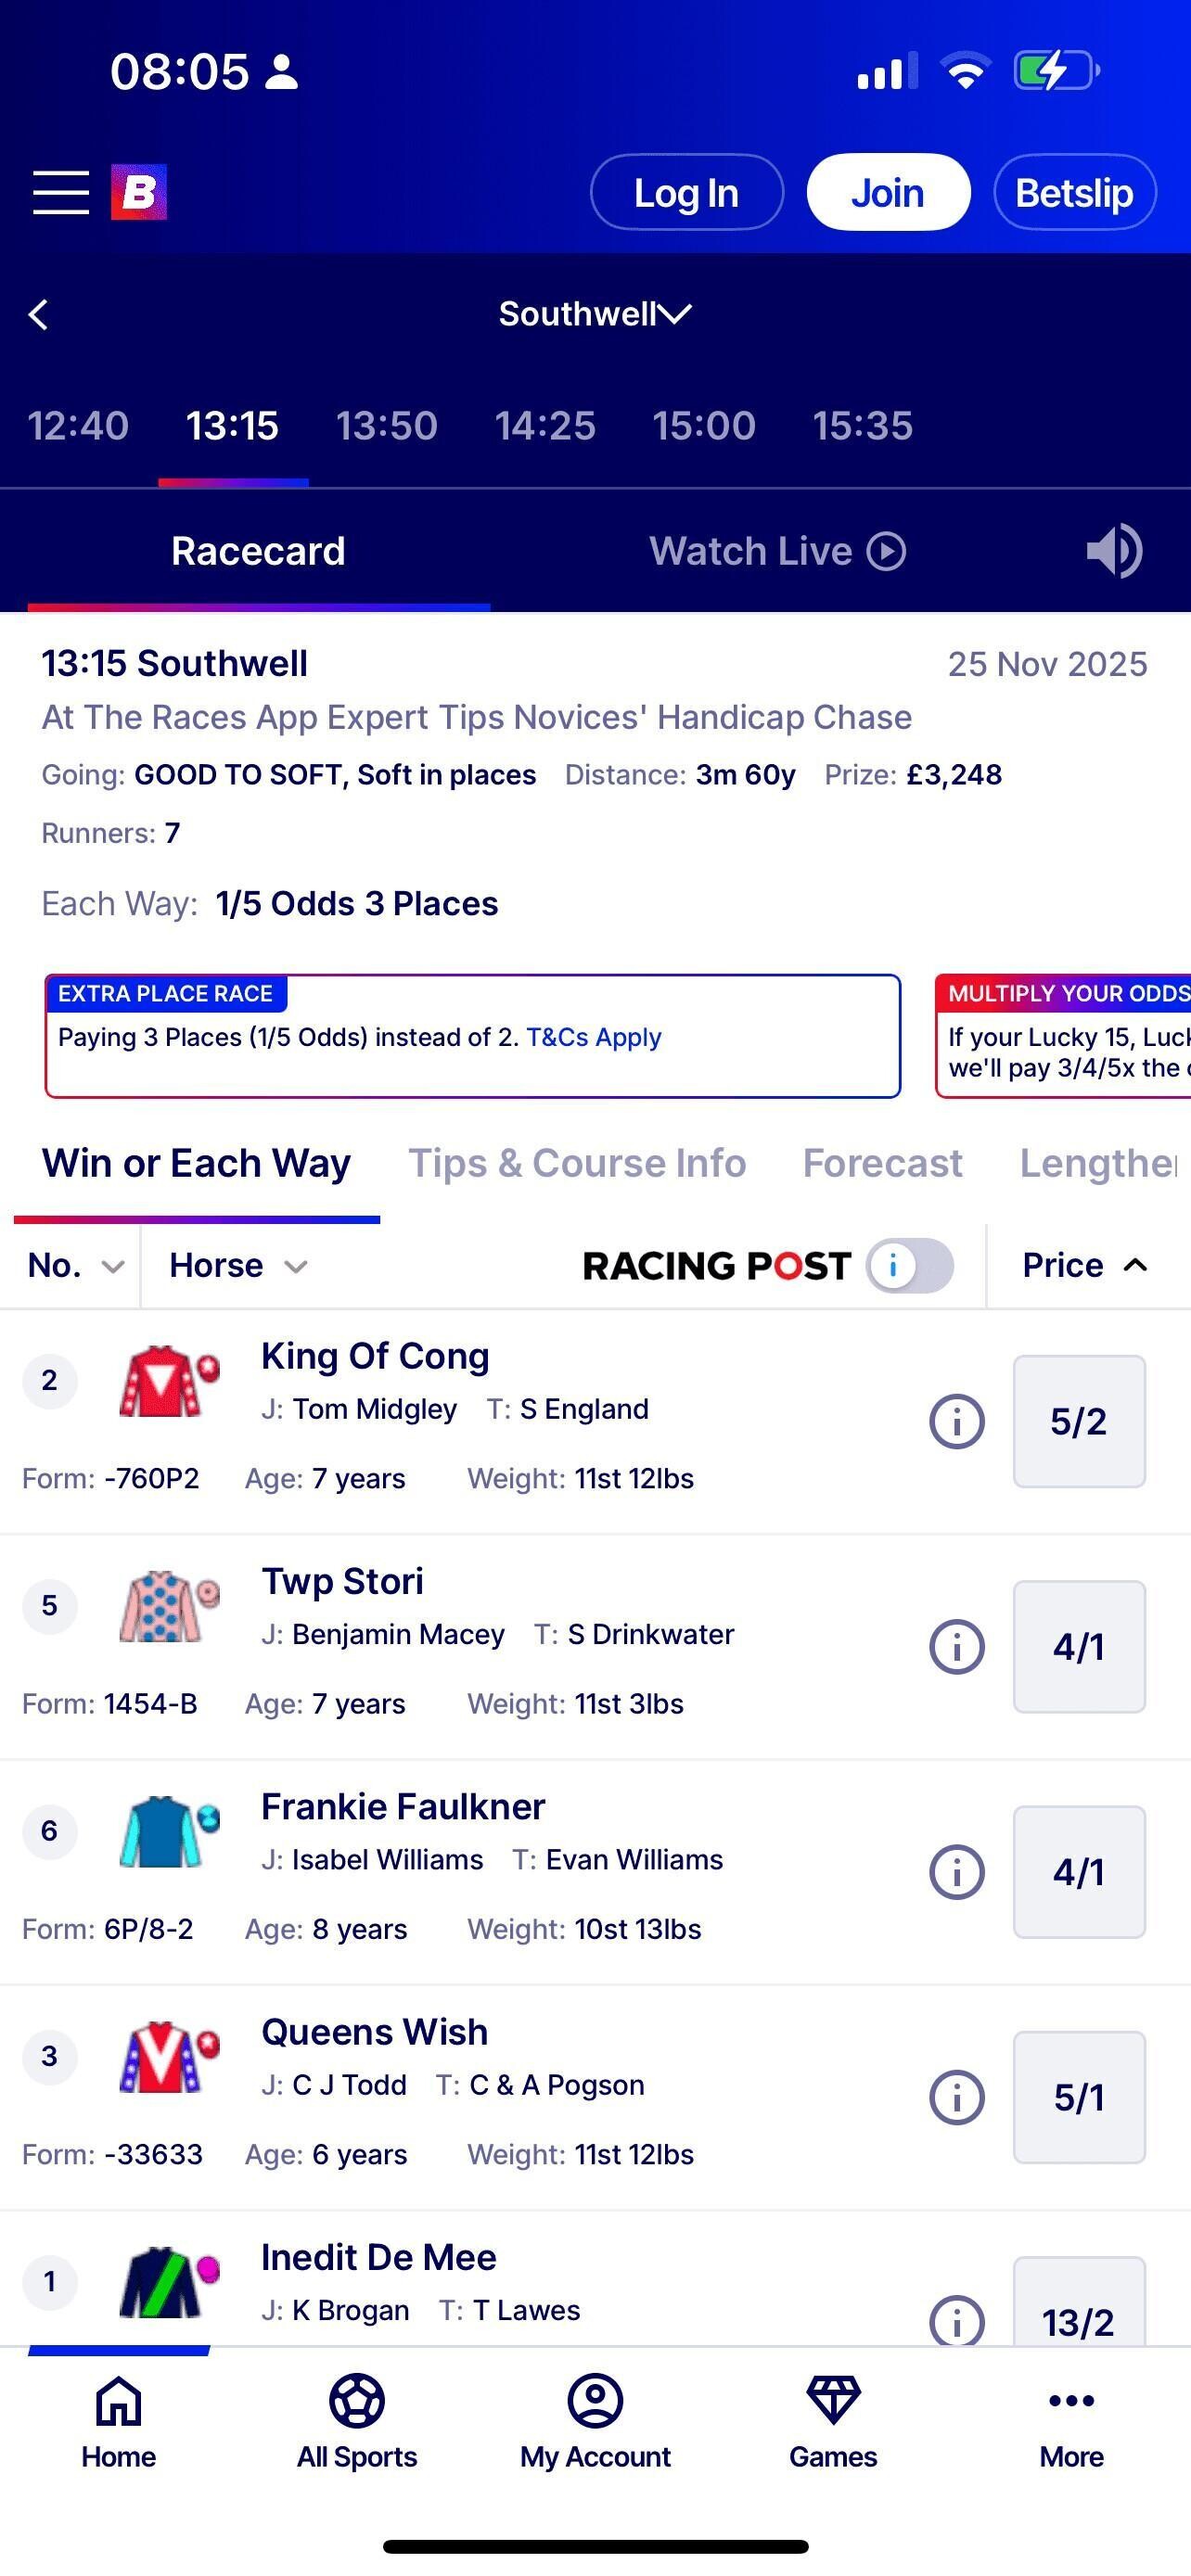The width and height of the screenshot is (1191, 2576).
Task: Toggle the Racing Post info switch
Action: pos(910,1266)
